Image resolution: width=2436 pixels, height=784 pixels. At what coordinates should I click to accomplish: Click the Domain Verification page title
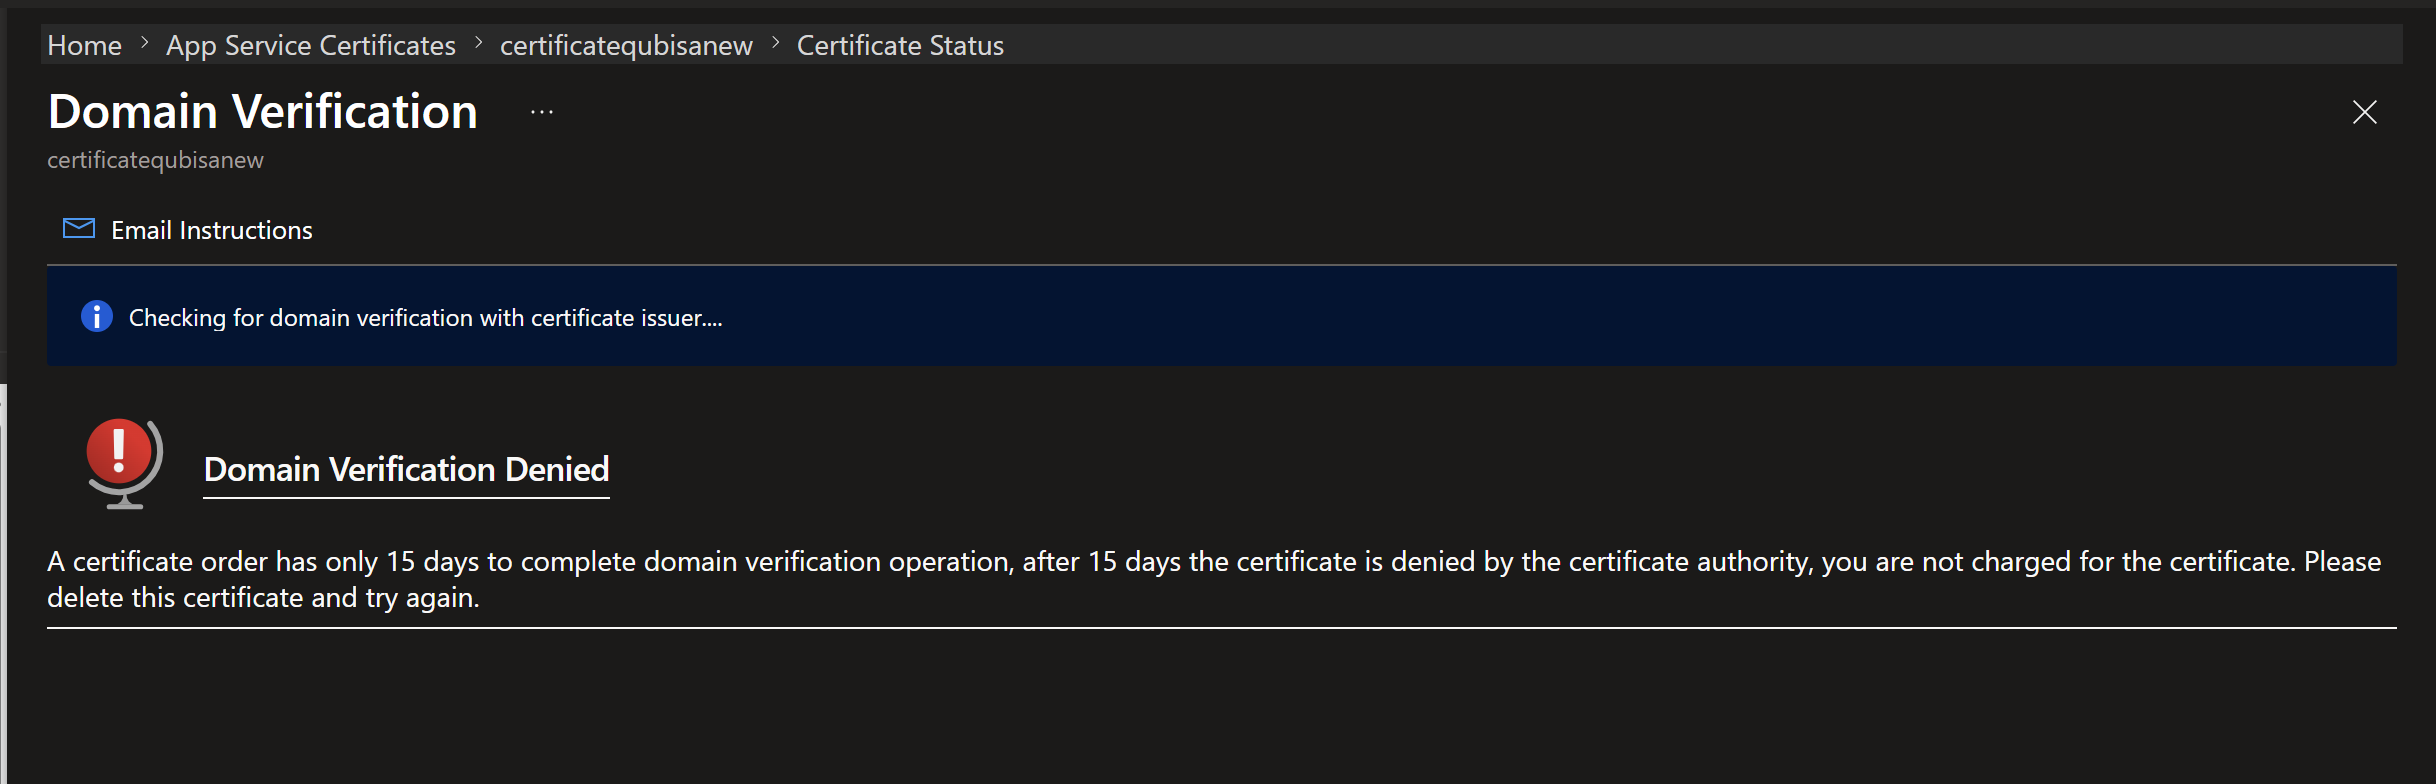pos(263,111)
